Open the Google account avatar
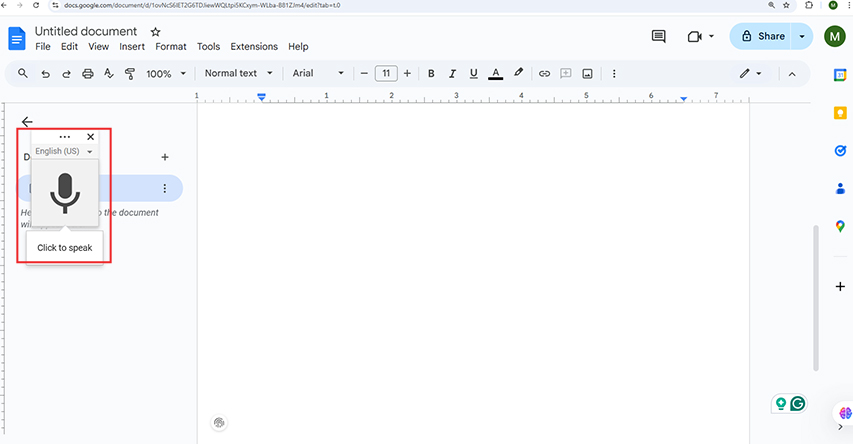853x444 pixels. tap(835, 36)
